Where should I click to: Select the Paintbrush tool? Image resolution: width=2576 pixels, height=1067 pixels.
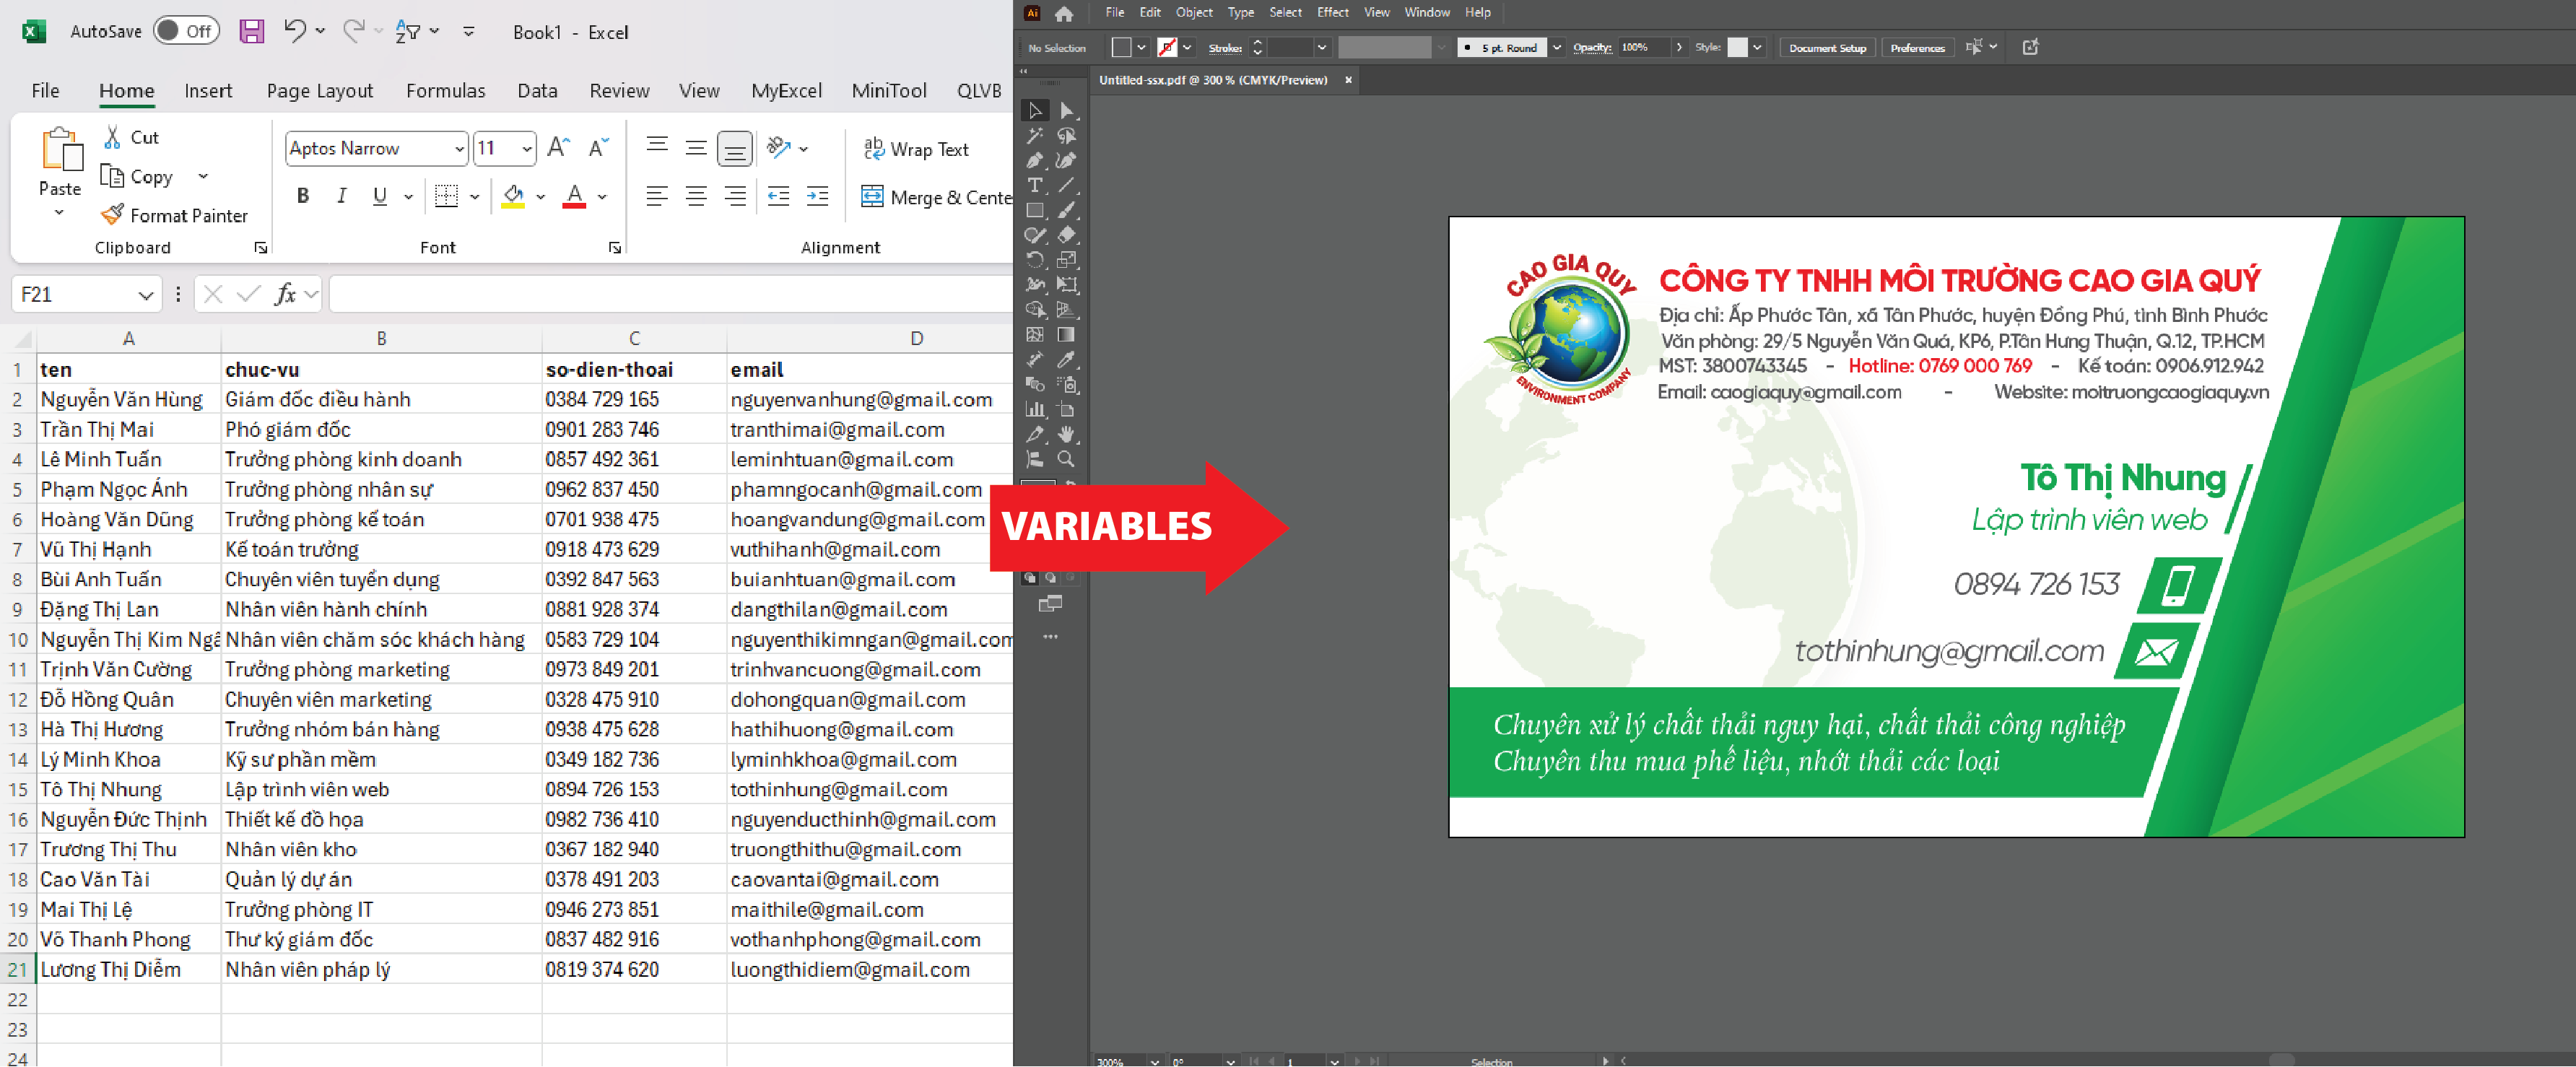coord(1066,210)
